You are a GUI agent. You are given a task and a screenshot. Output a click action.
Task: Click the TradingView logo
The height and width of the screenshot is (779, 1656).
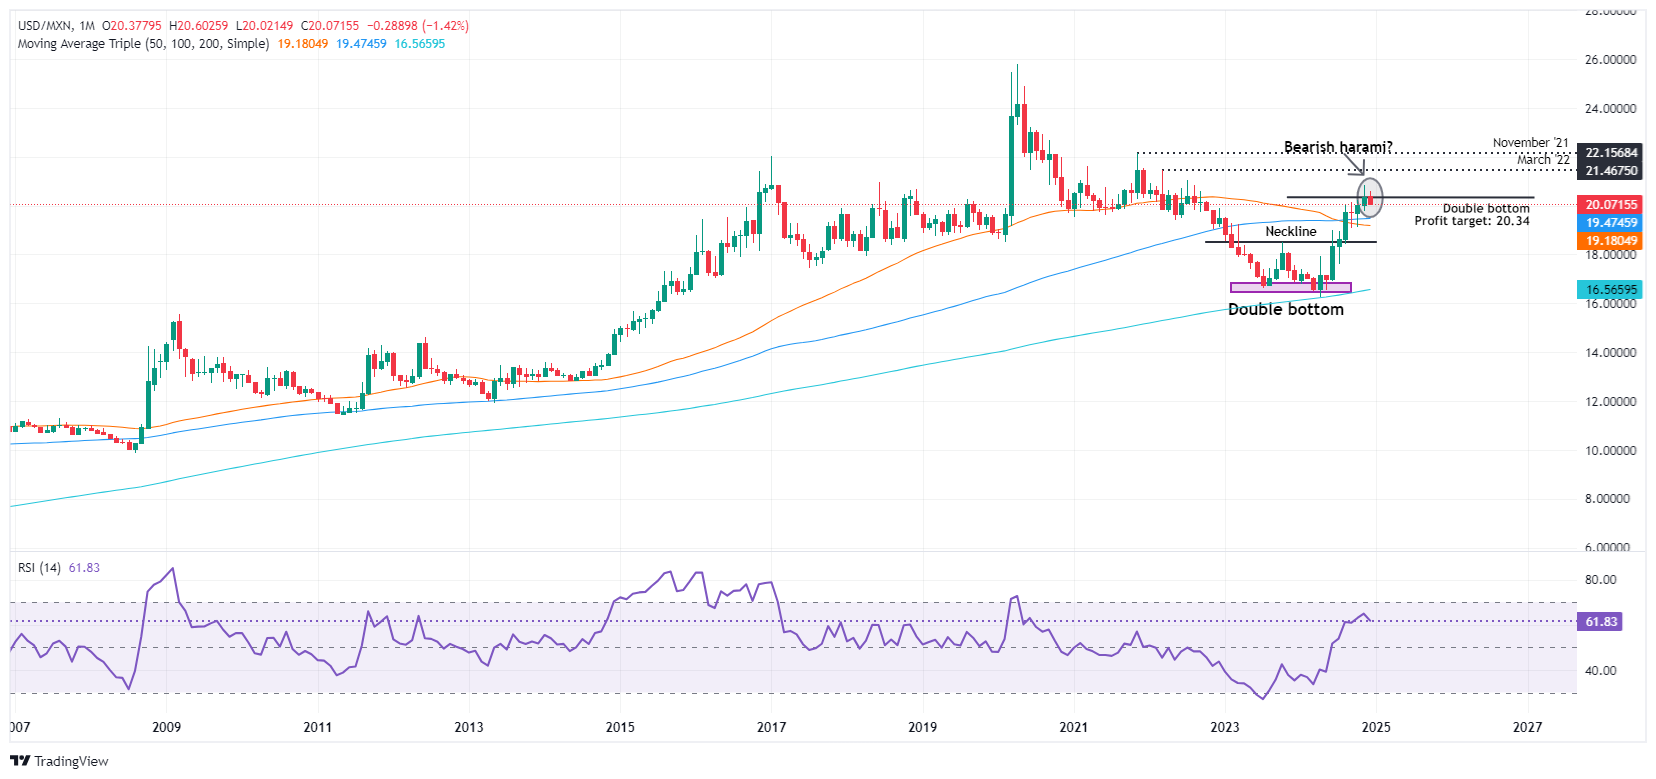58,761
